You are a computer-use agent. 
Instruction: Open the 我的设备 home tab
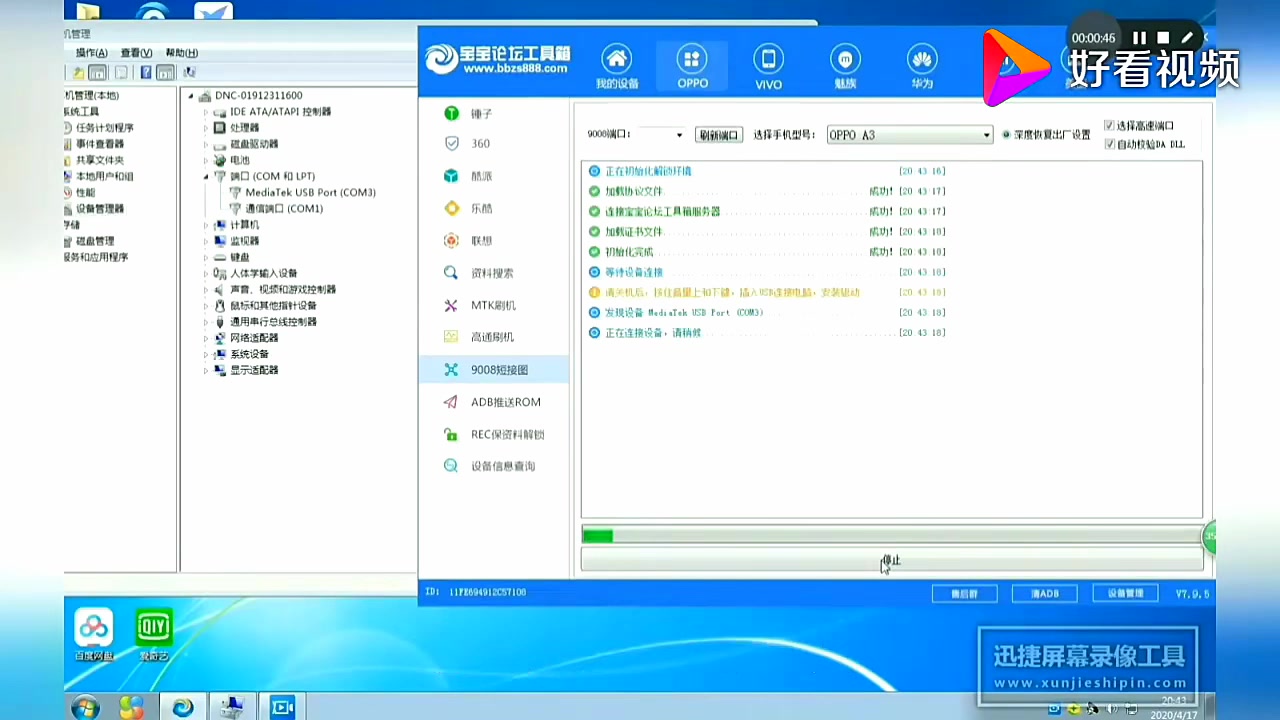tap(616, 67)
